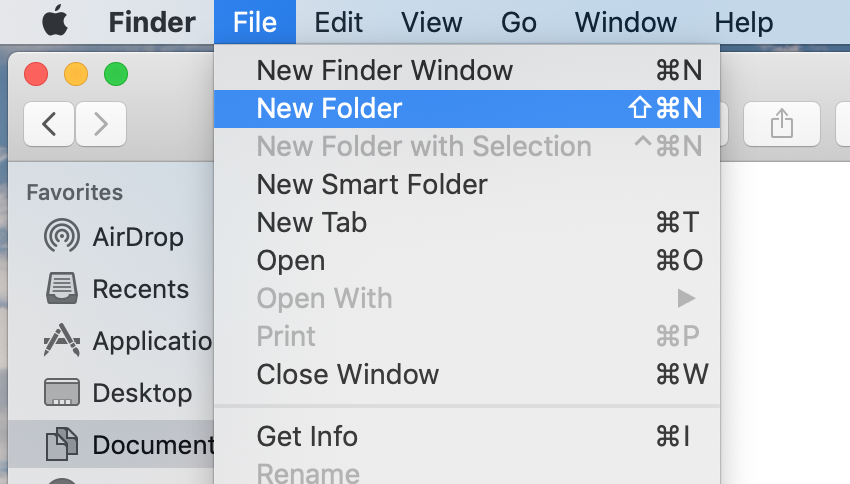850x484 pixels.
Task: Select Close Window menu item
Action: [347, 374]
